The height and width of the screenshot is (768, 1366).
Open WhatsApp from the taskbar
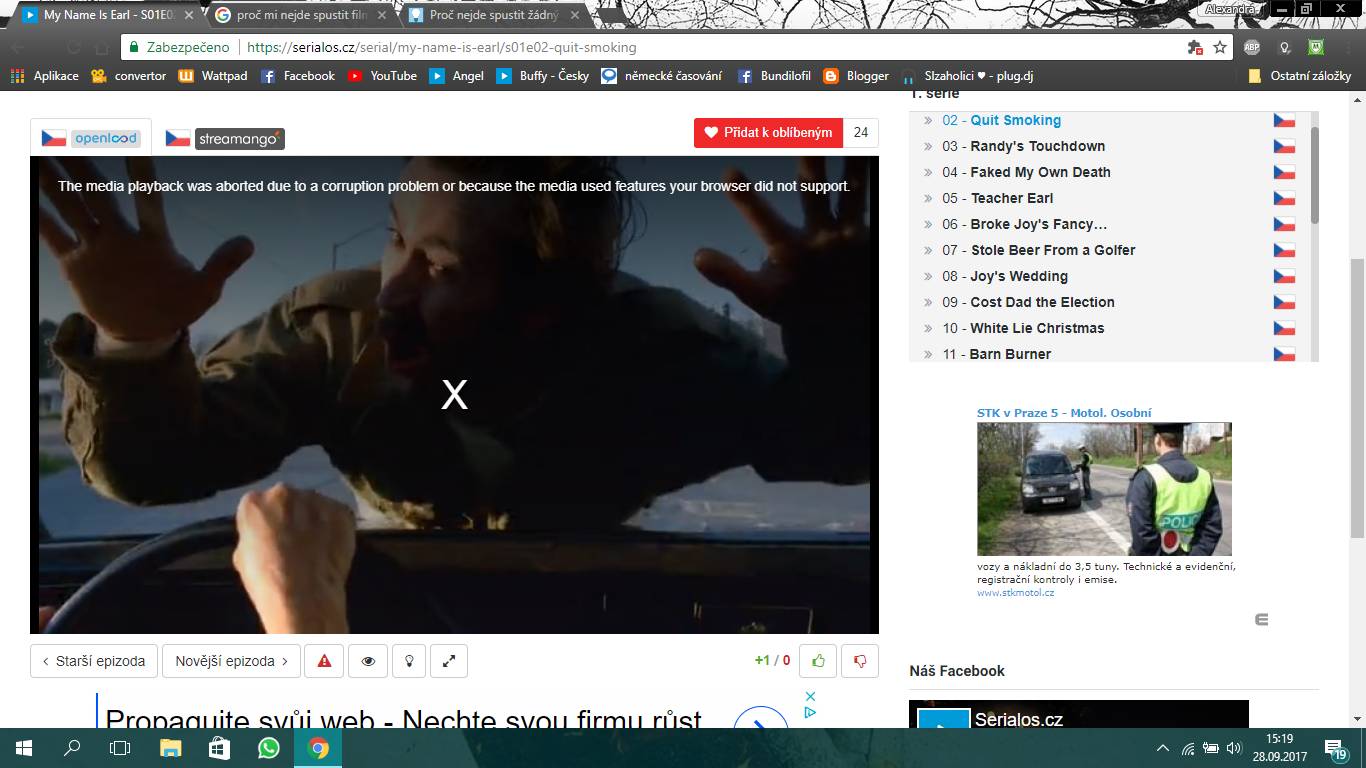point(269,748)
